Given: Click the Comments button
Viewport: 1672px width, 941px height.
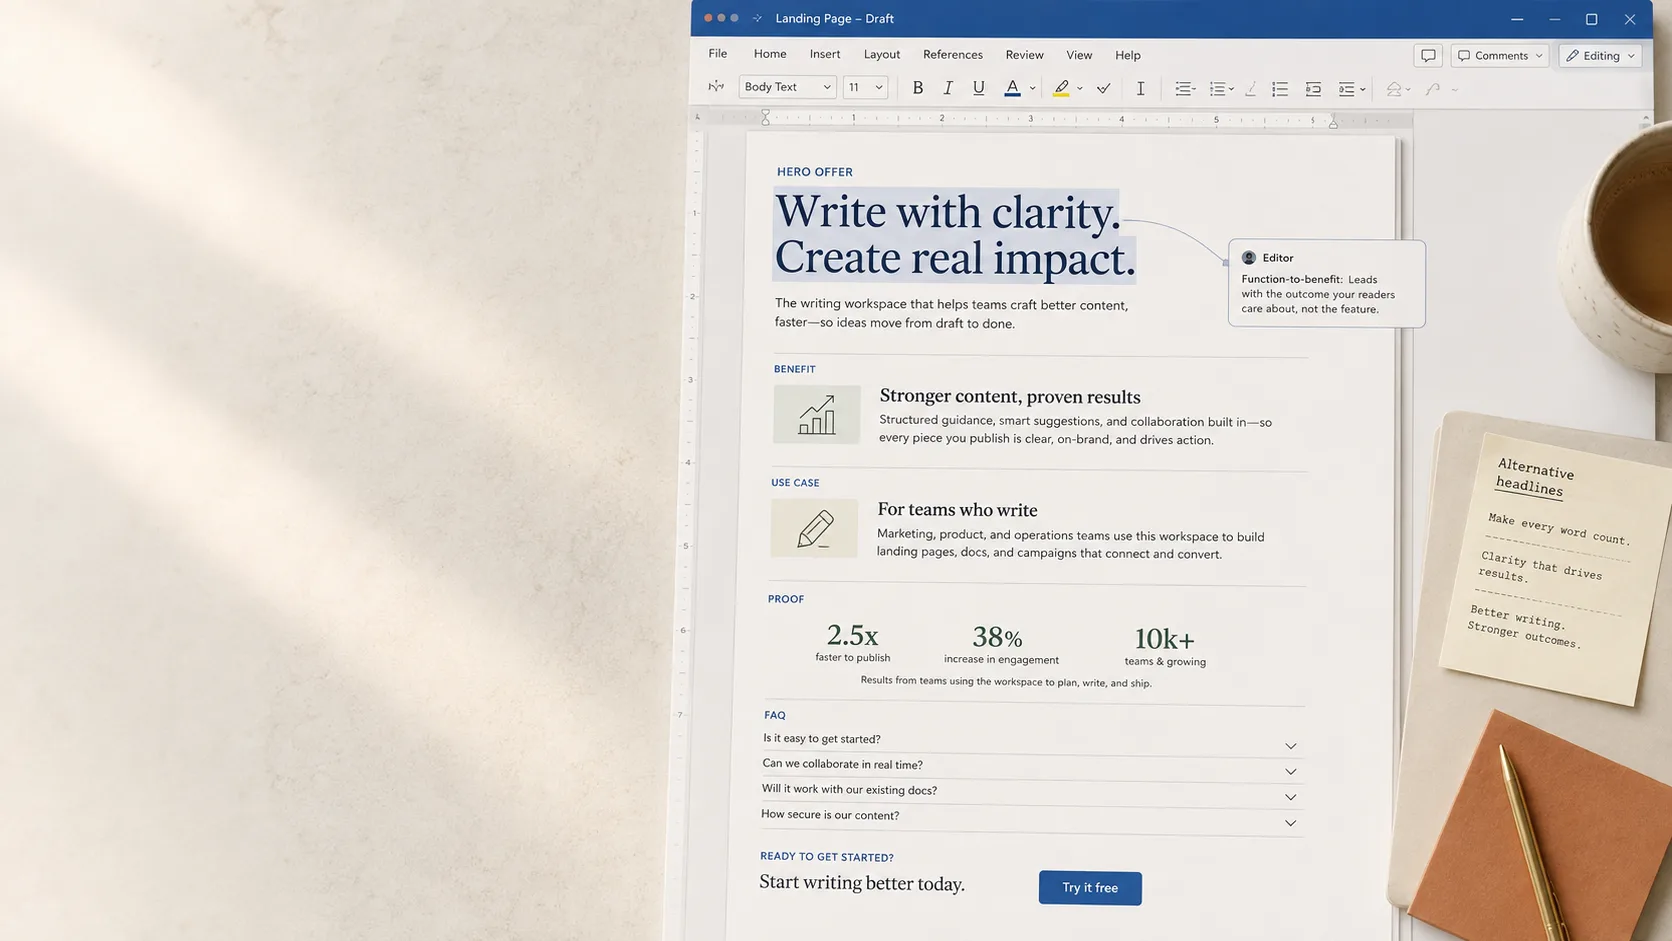Looking at the screenshot, I should click(x=1499, y=56).
